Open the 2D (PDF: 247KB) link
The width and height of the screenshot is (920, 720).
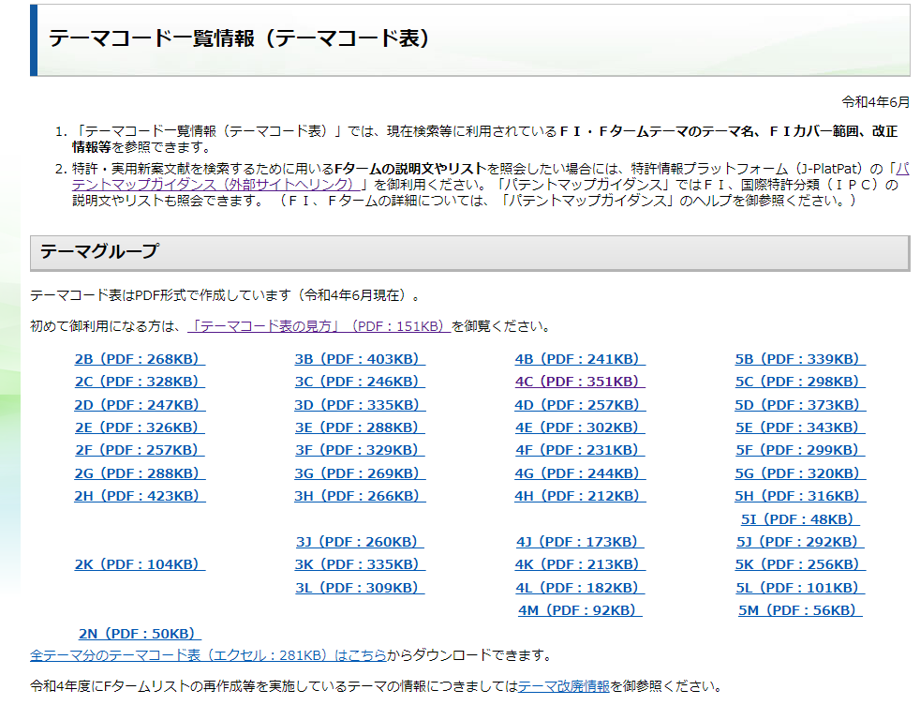tap(140, 404)
